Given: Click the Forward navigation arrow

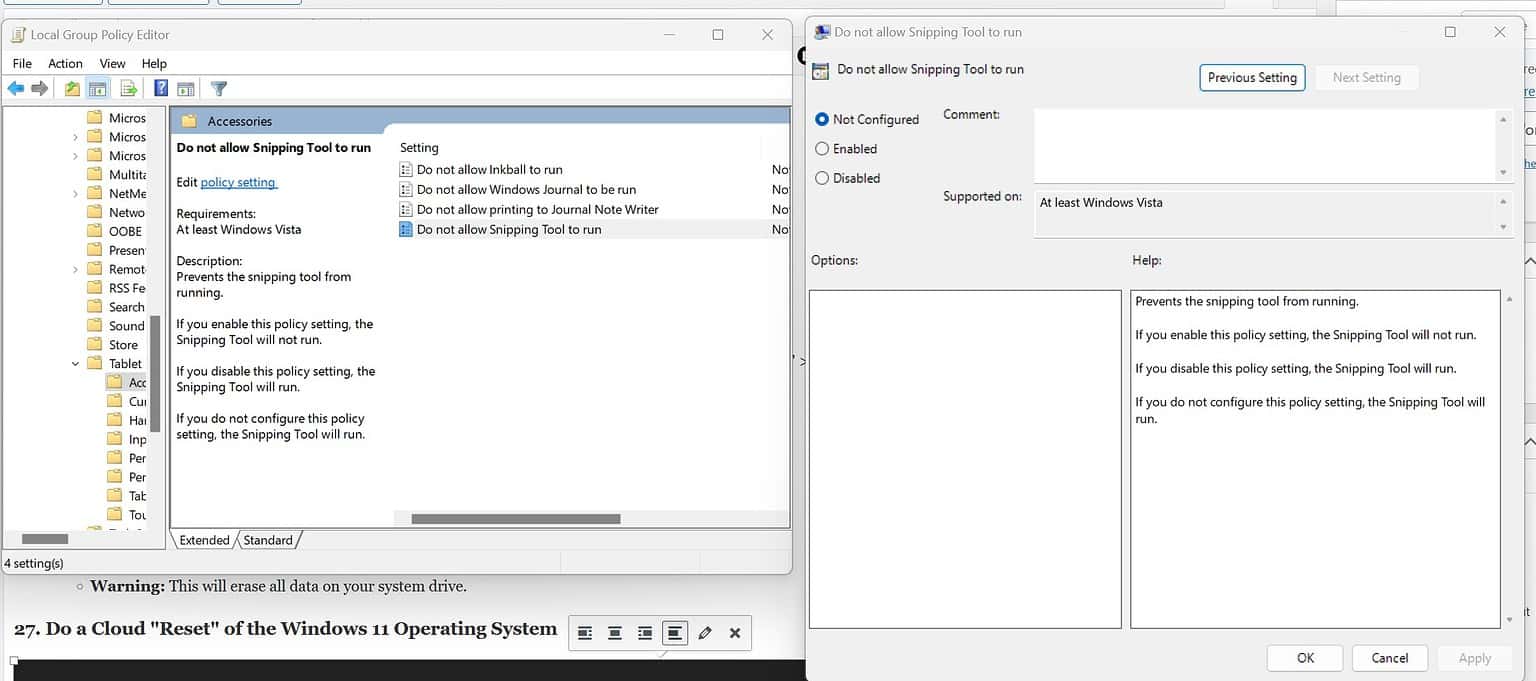Looking at the screenshot, I should [40, 88].
